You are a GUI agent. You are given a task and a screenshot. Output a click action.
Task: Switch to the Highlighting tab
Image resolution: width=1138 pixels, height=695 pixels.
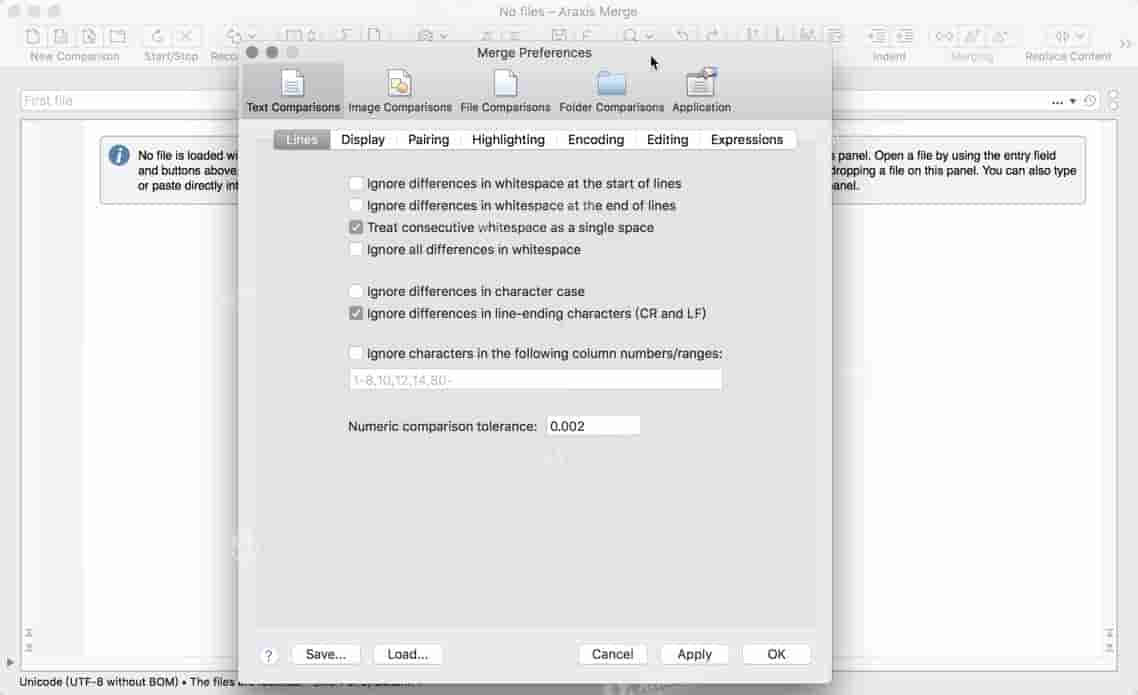point(508,139)
